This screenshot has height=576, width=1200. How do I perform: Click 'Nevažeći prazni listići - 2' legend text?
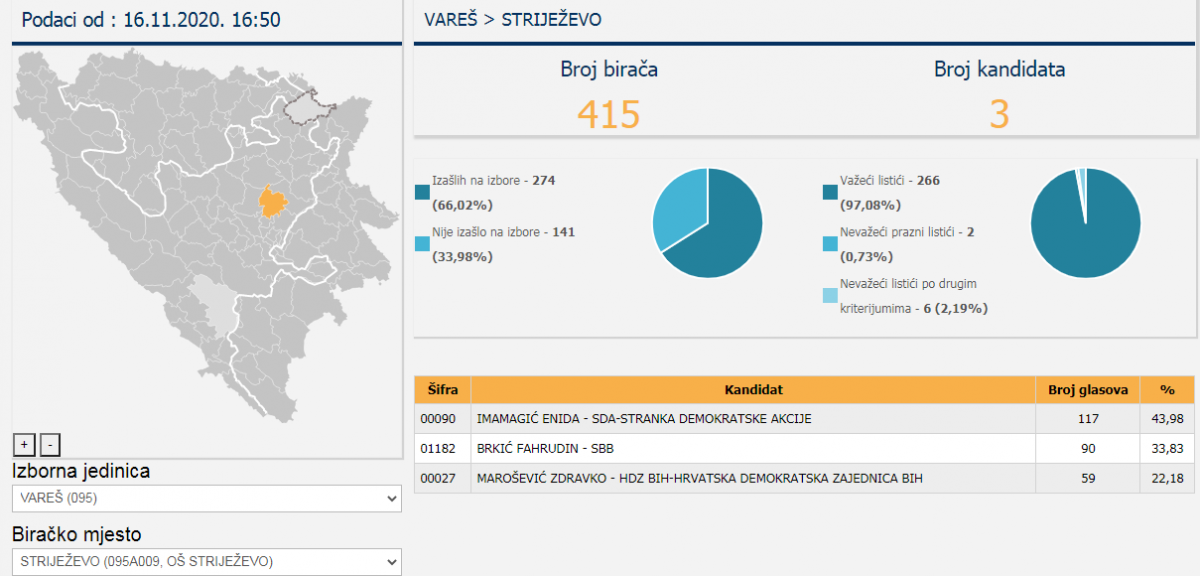click(x=907, y=232)
